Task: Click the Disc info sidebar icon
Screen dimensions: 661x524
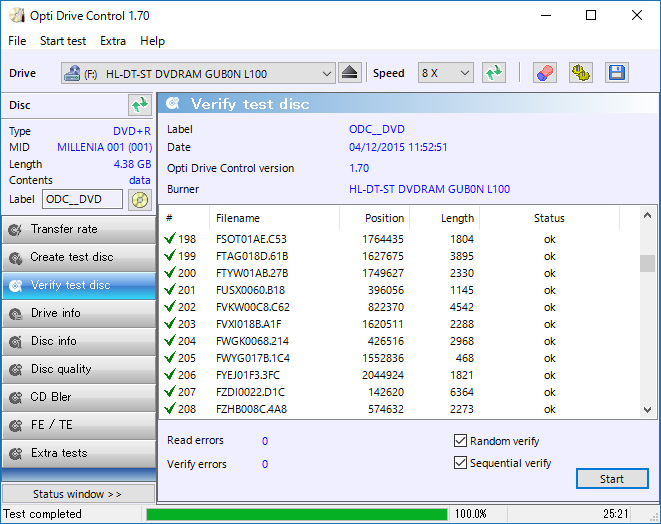Action: click(x=15, y=341)
